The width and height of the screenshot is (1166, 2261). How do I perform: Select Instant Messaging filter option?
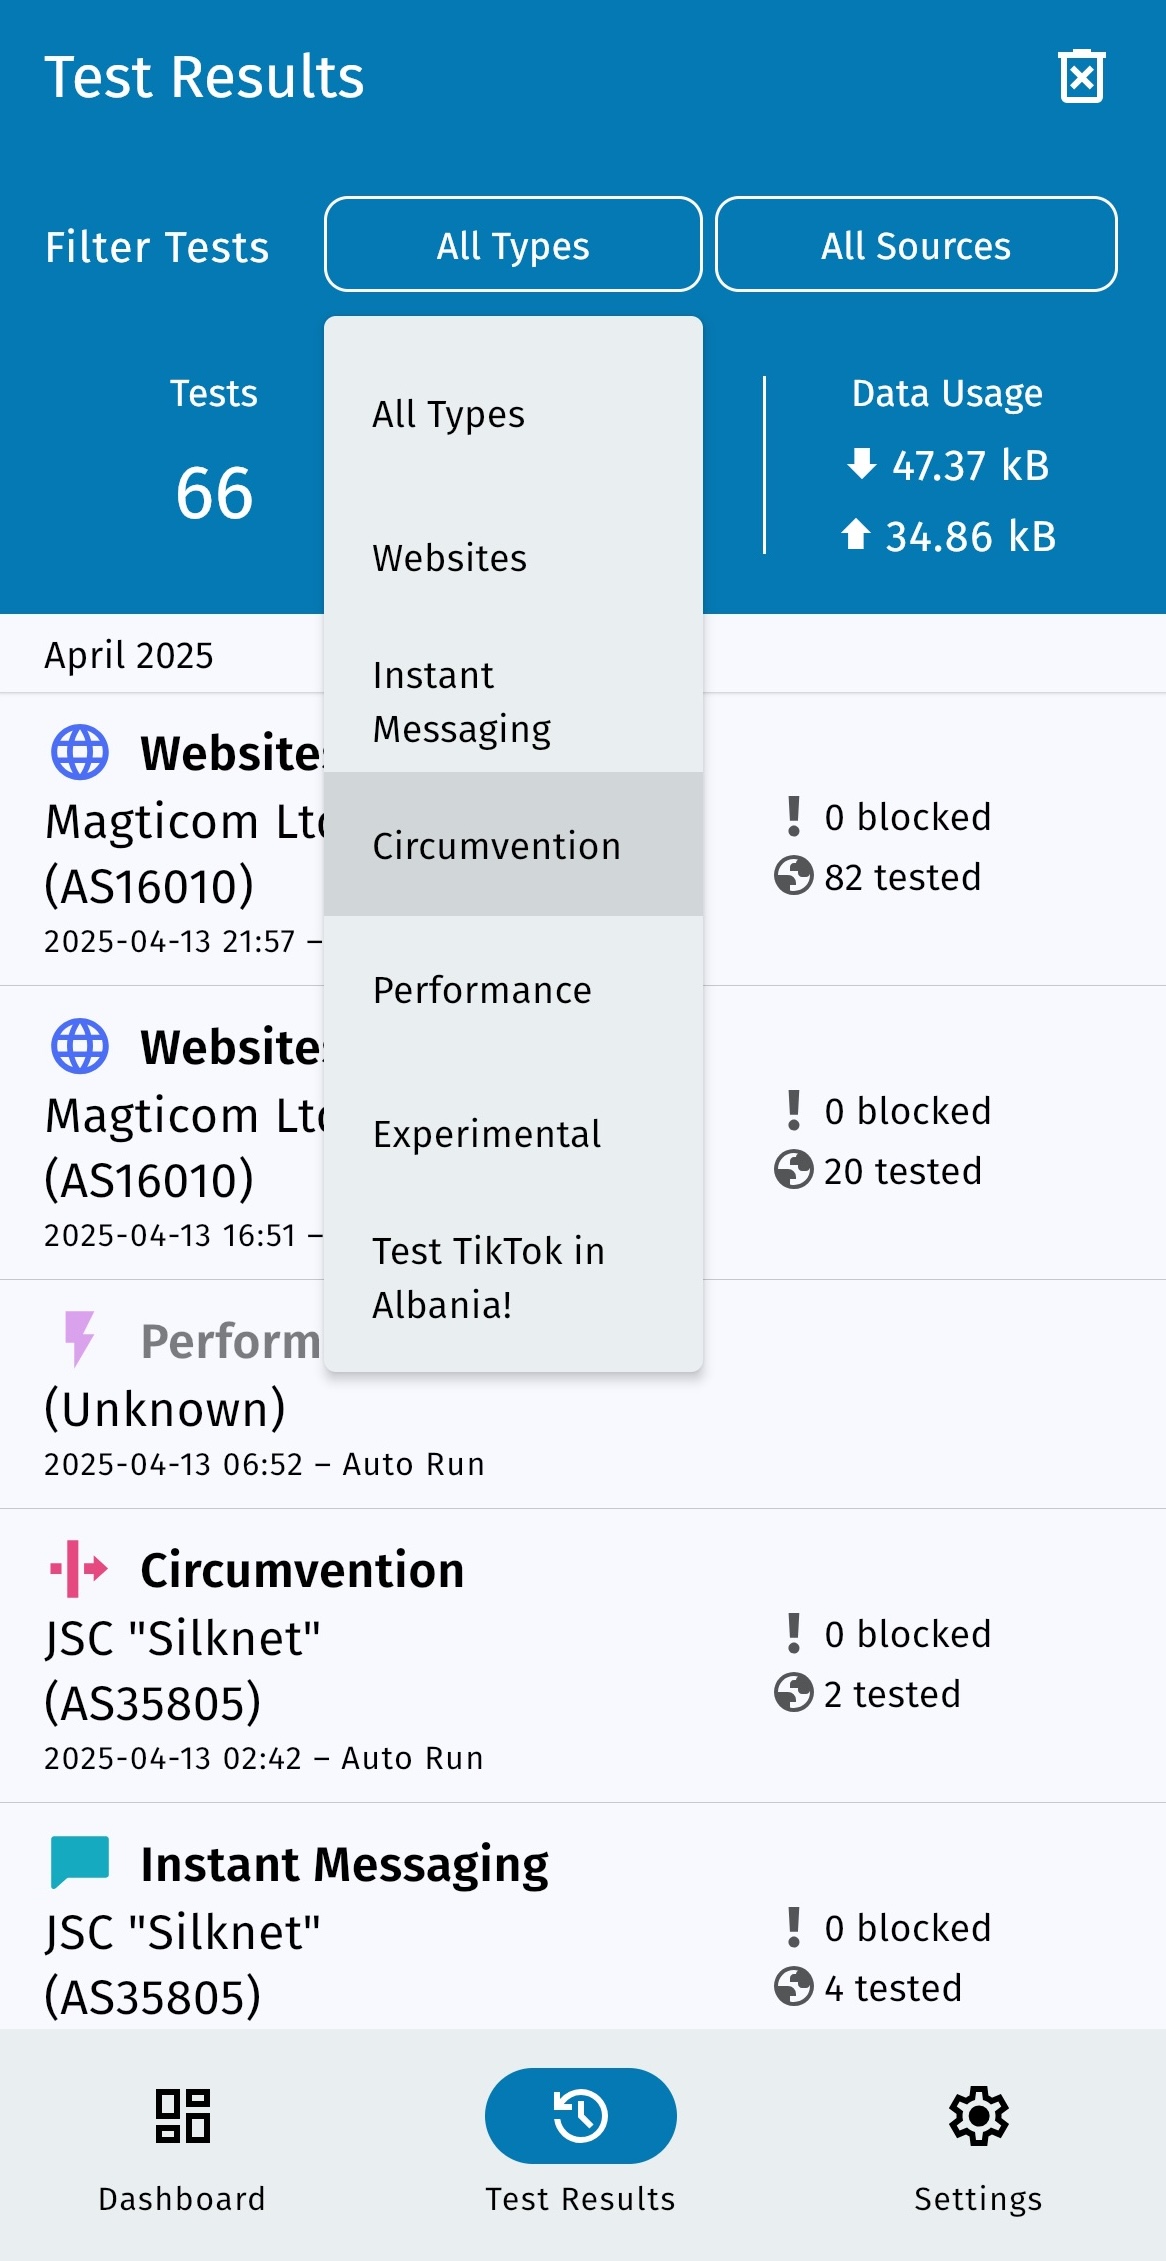[x=462, y=702]
